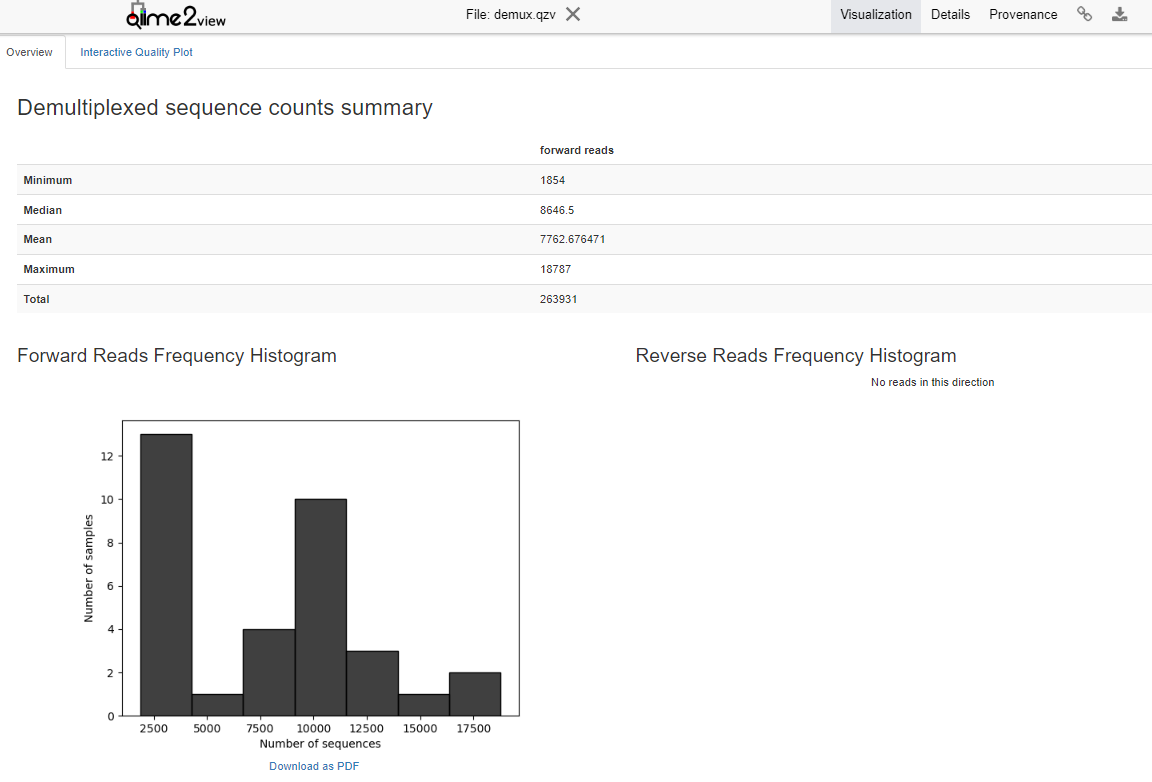This screenshot has width=1152, height=782.
Task: Download the histogram as PDF
Action: tap(314, 766)
